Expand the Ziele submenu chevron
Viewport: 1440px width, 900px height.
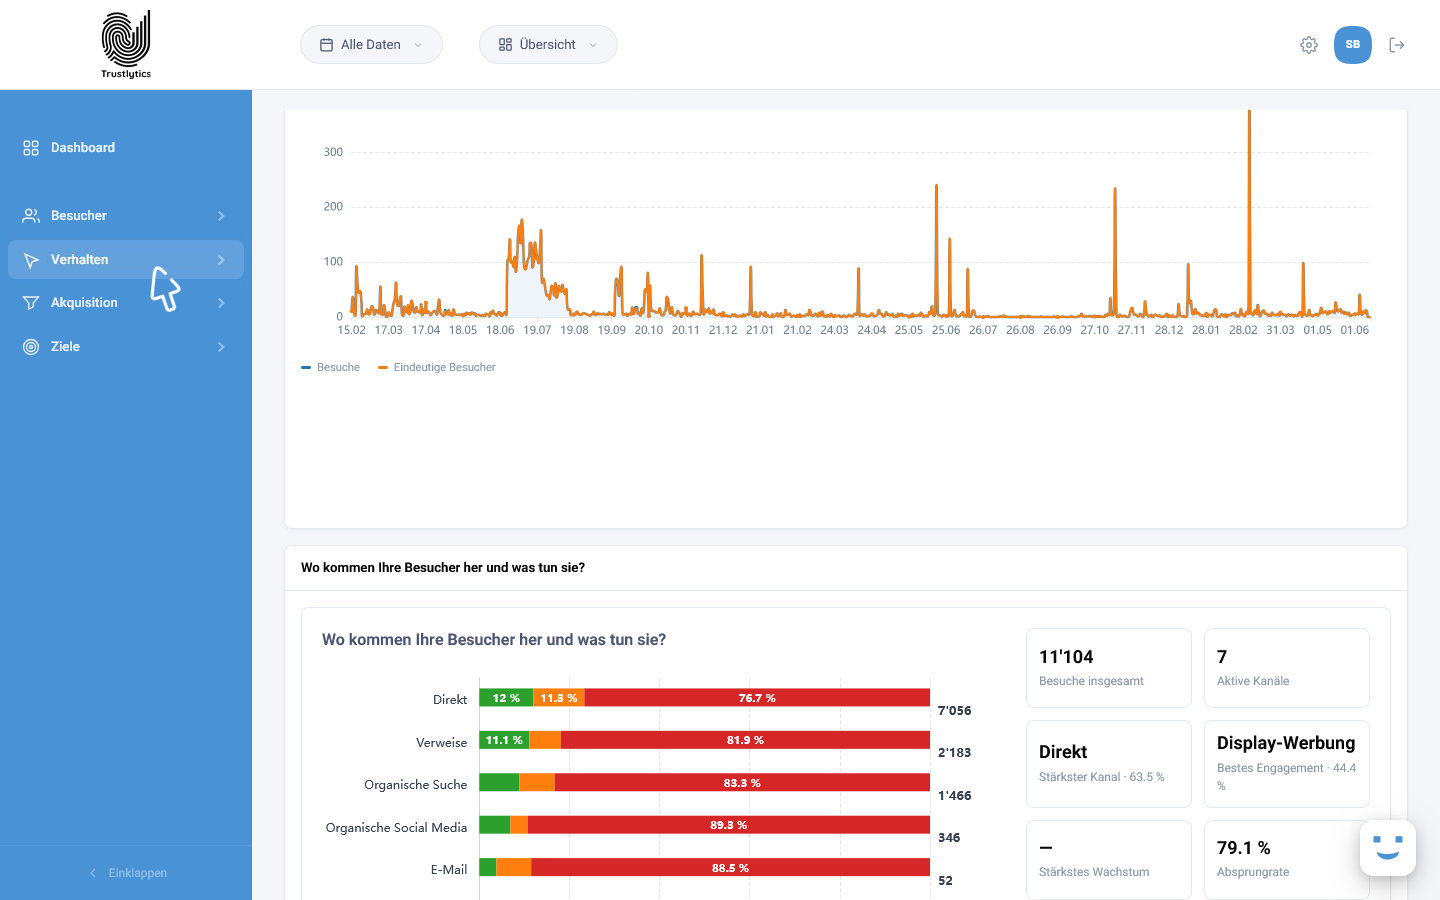221,347
